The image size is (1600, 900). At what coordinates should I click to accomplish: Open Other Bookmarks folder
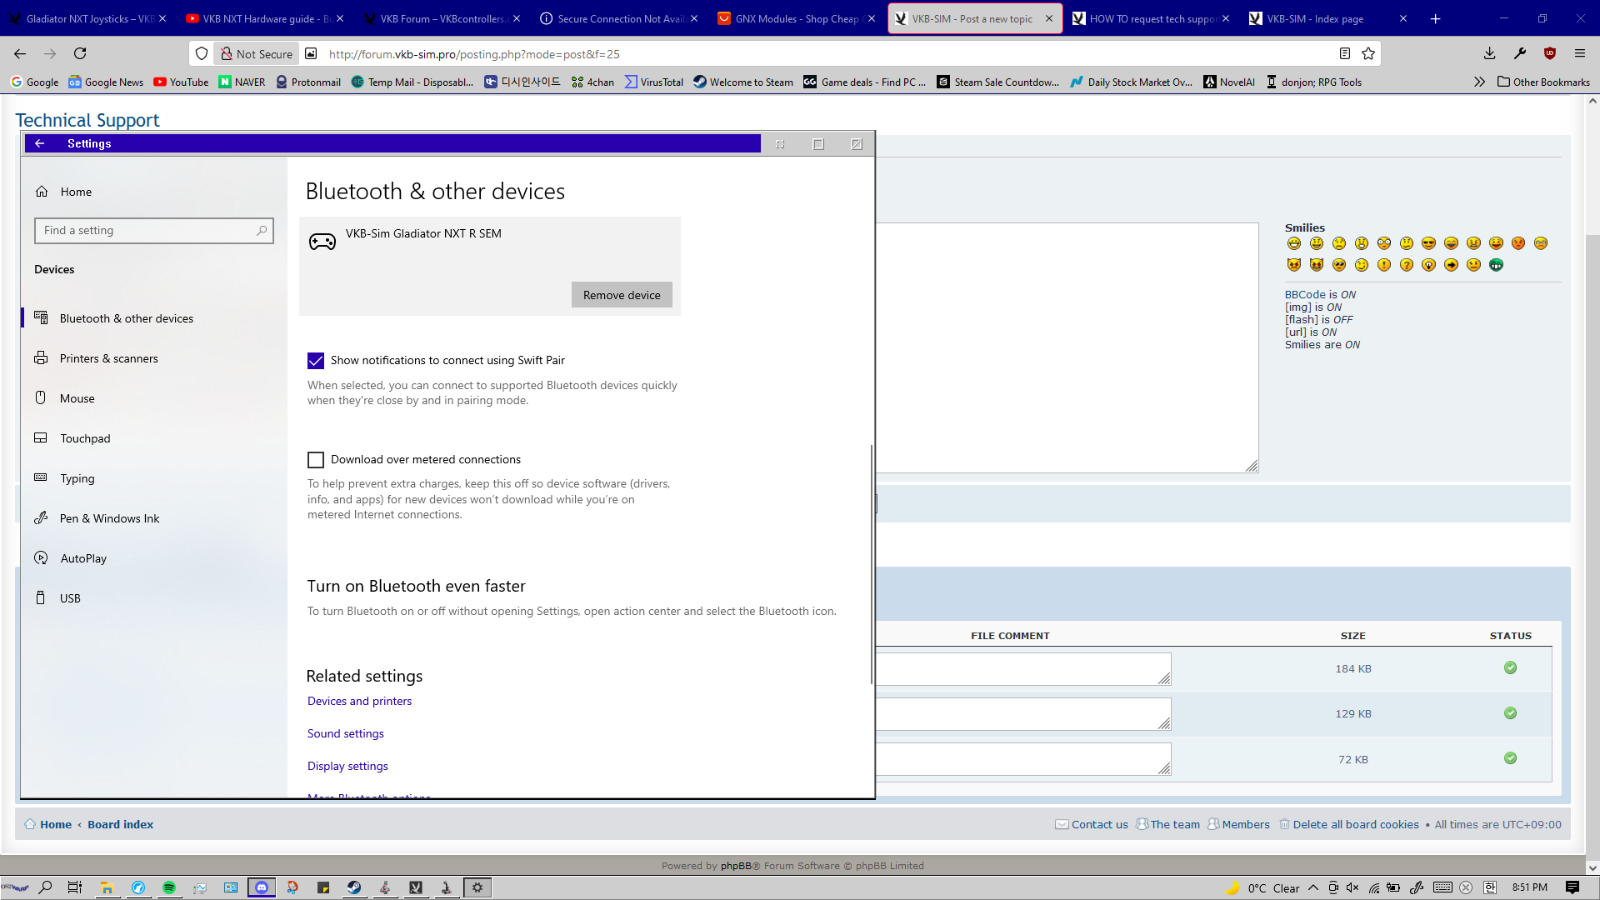click(x=1543, y=82)
